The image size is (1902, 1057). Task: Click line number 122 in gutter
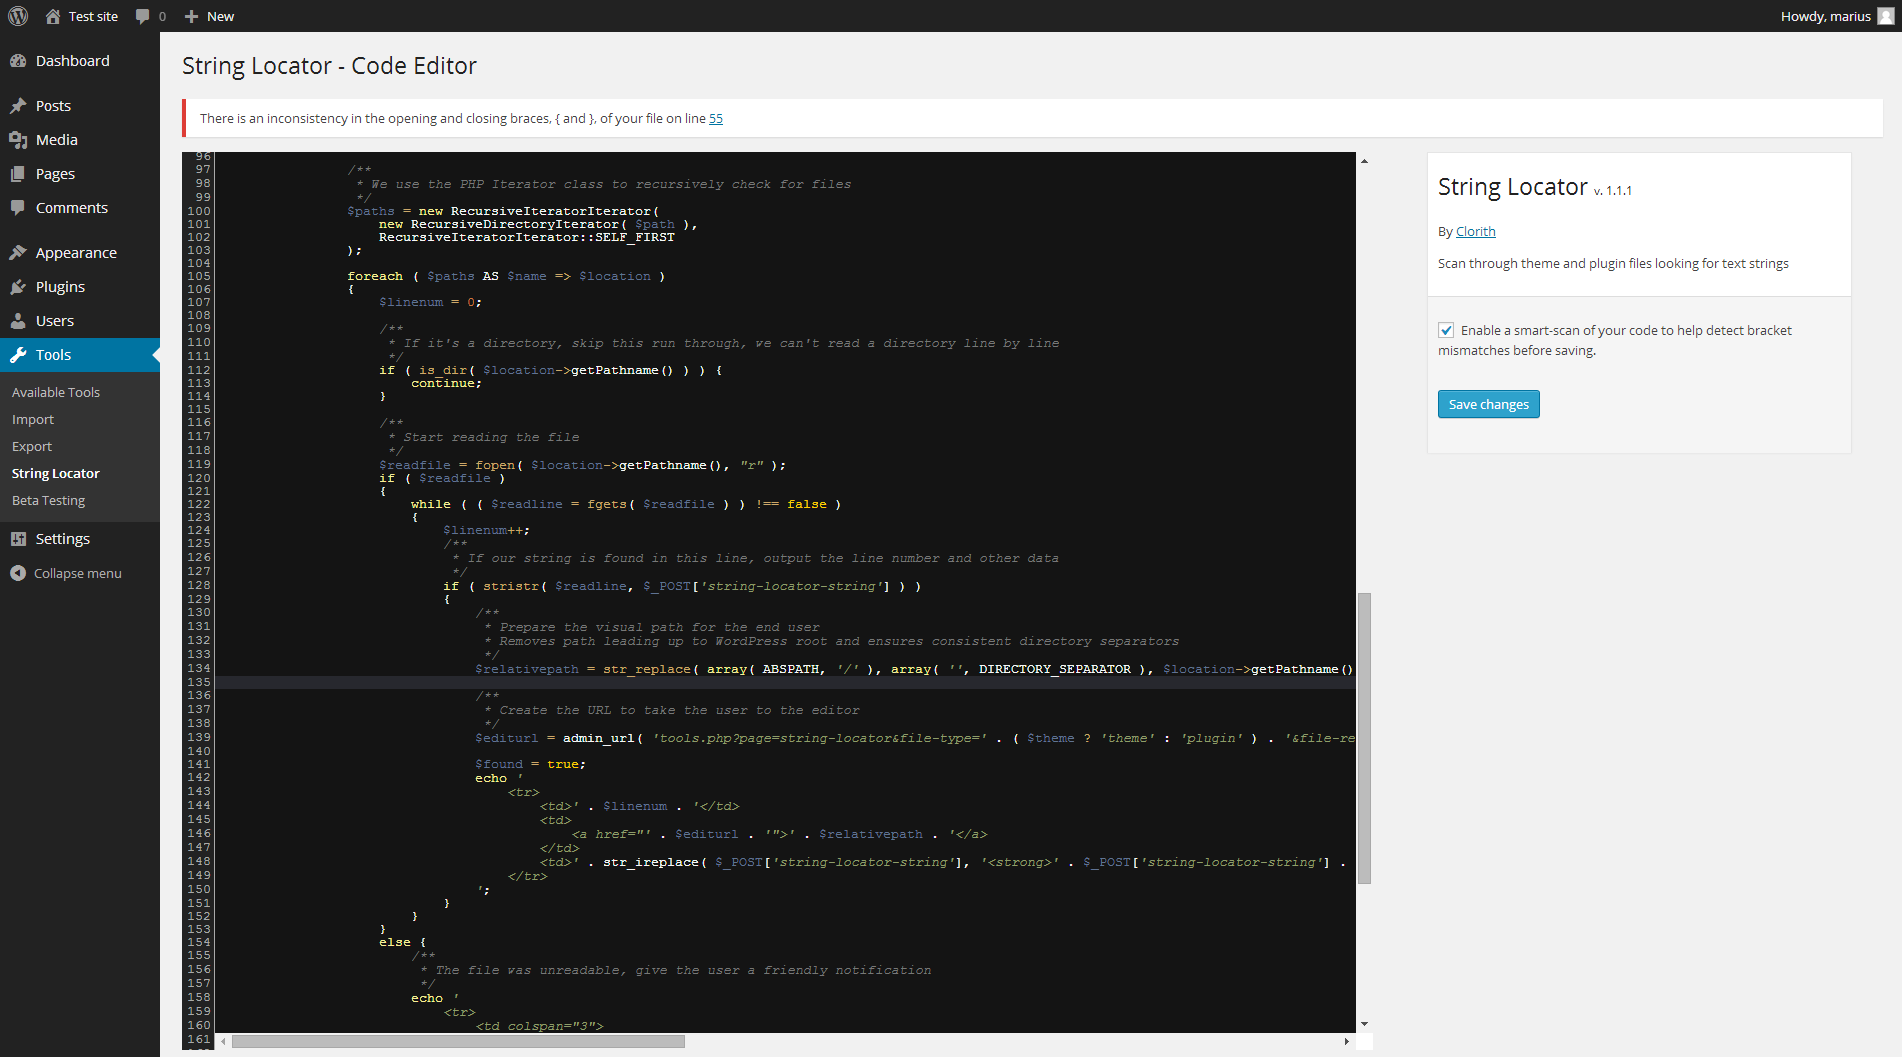[199, 504]
